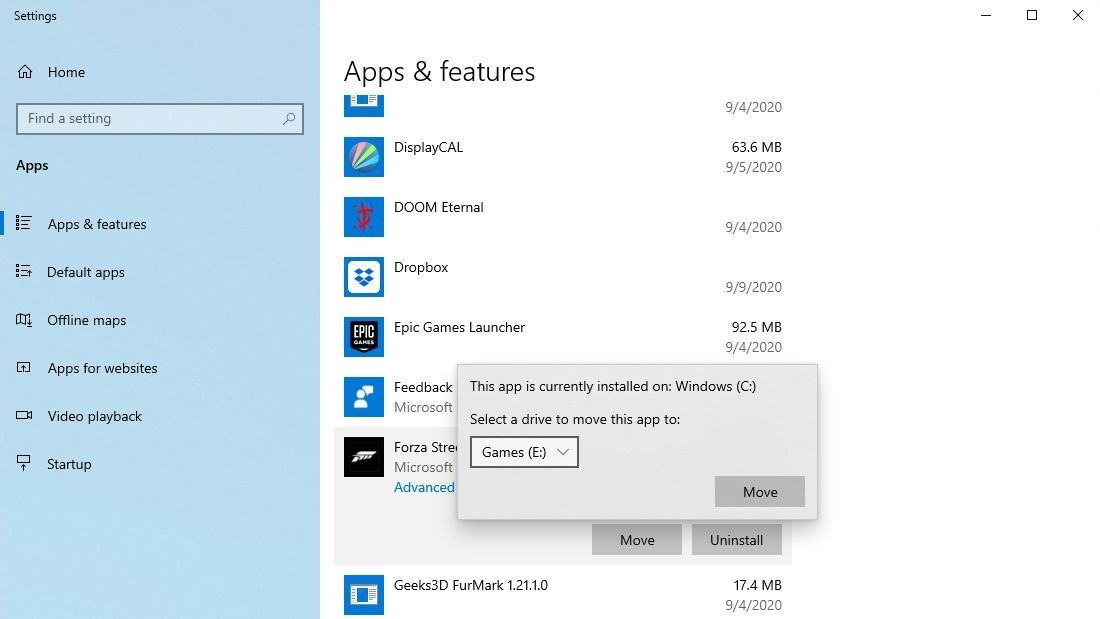This screenshot has width=1100, height=619.
Task: Click the Home icon in sidebar
Action: (23, 72)
